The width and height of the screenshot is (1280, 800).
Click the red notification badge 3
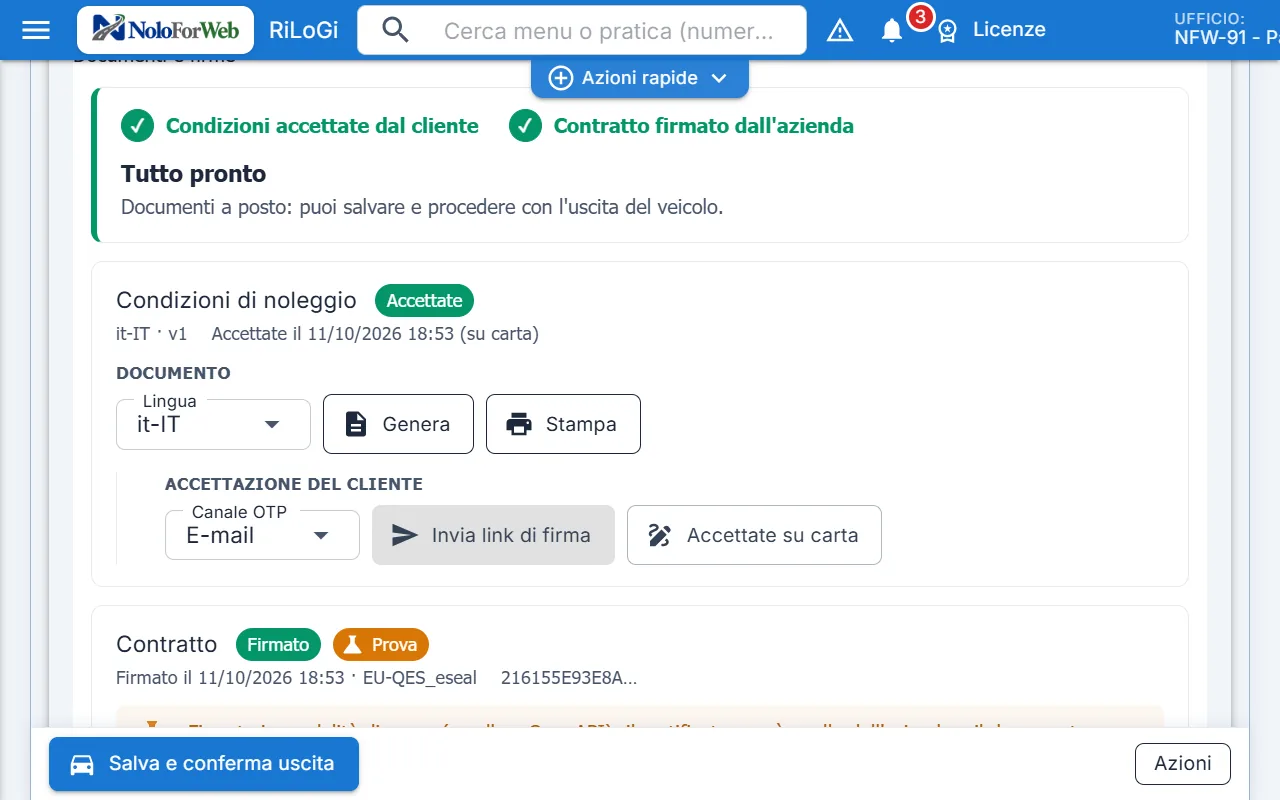click(920, 17)
